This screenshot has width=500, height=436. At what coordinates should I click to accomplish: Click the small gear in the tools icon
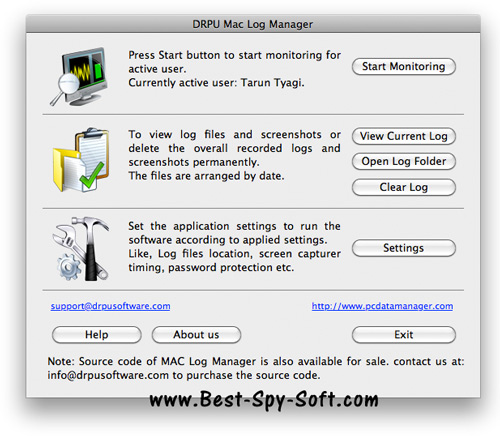pyautogui.click(x=69, y=267)
